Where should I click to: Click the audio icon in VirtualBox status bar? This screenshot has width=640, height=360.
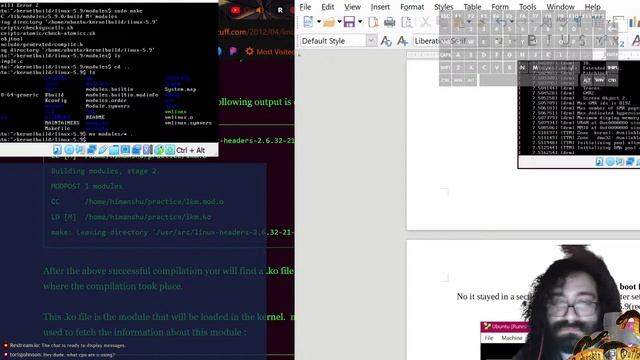pos(80,150)
